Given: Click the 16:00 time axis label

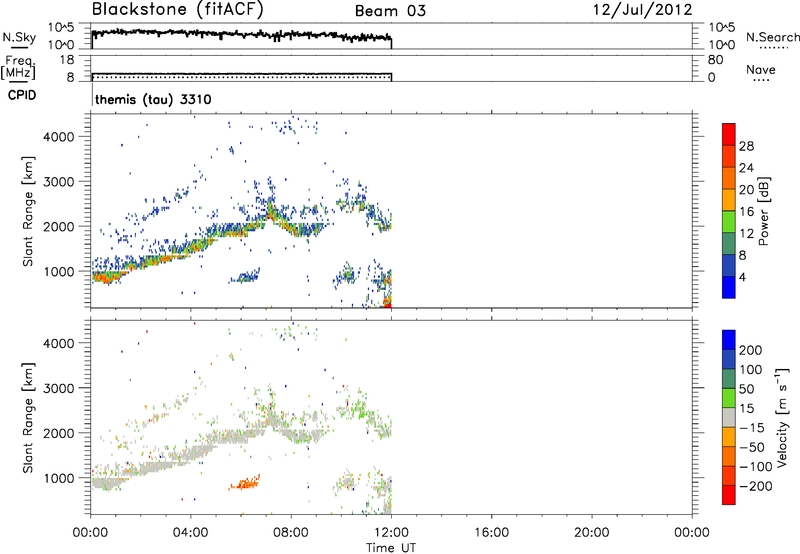Looking at the screenshot, I should [491, 533].
